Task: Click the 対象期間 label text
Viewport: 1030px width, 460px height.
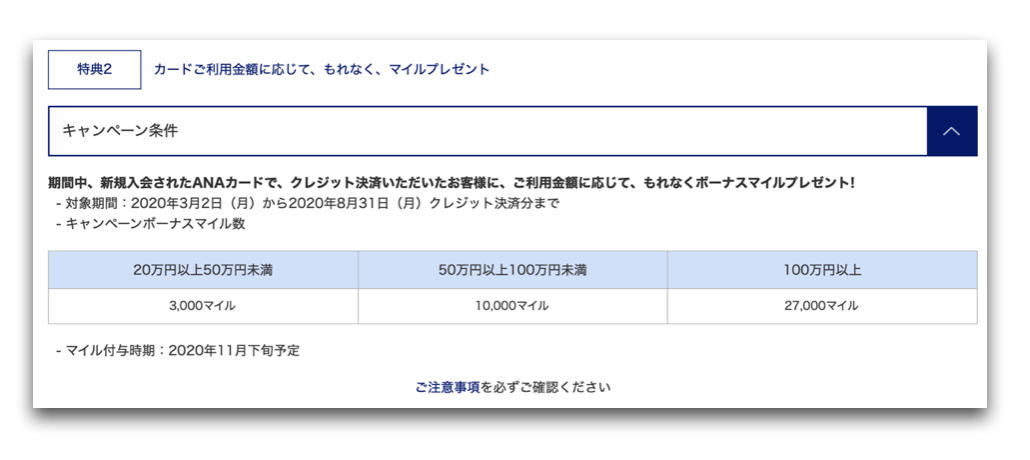Action: click(91, 203)
